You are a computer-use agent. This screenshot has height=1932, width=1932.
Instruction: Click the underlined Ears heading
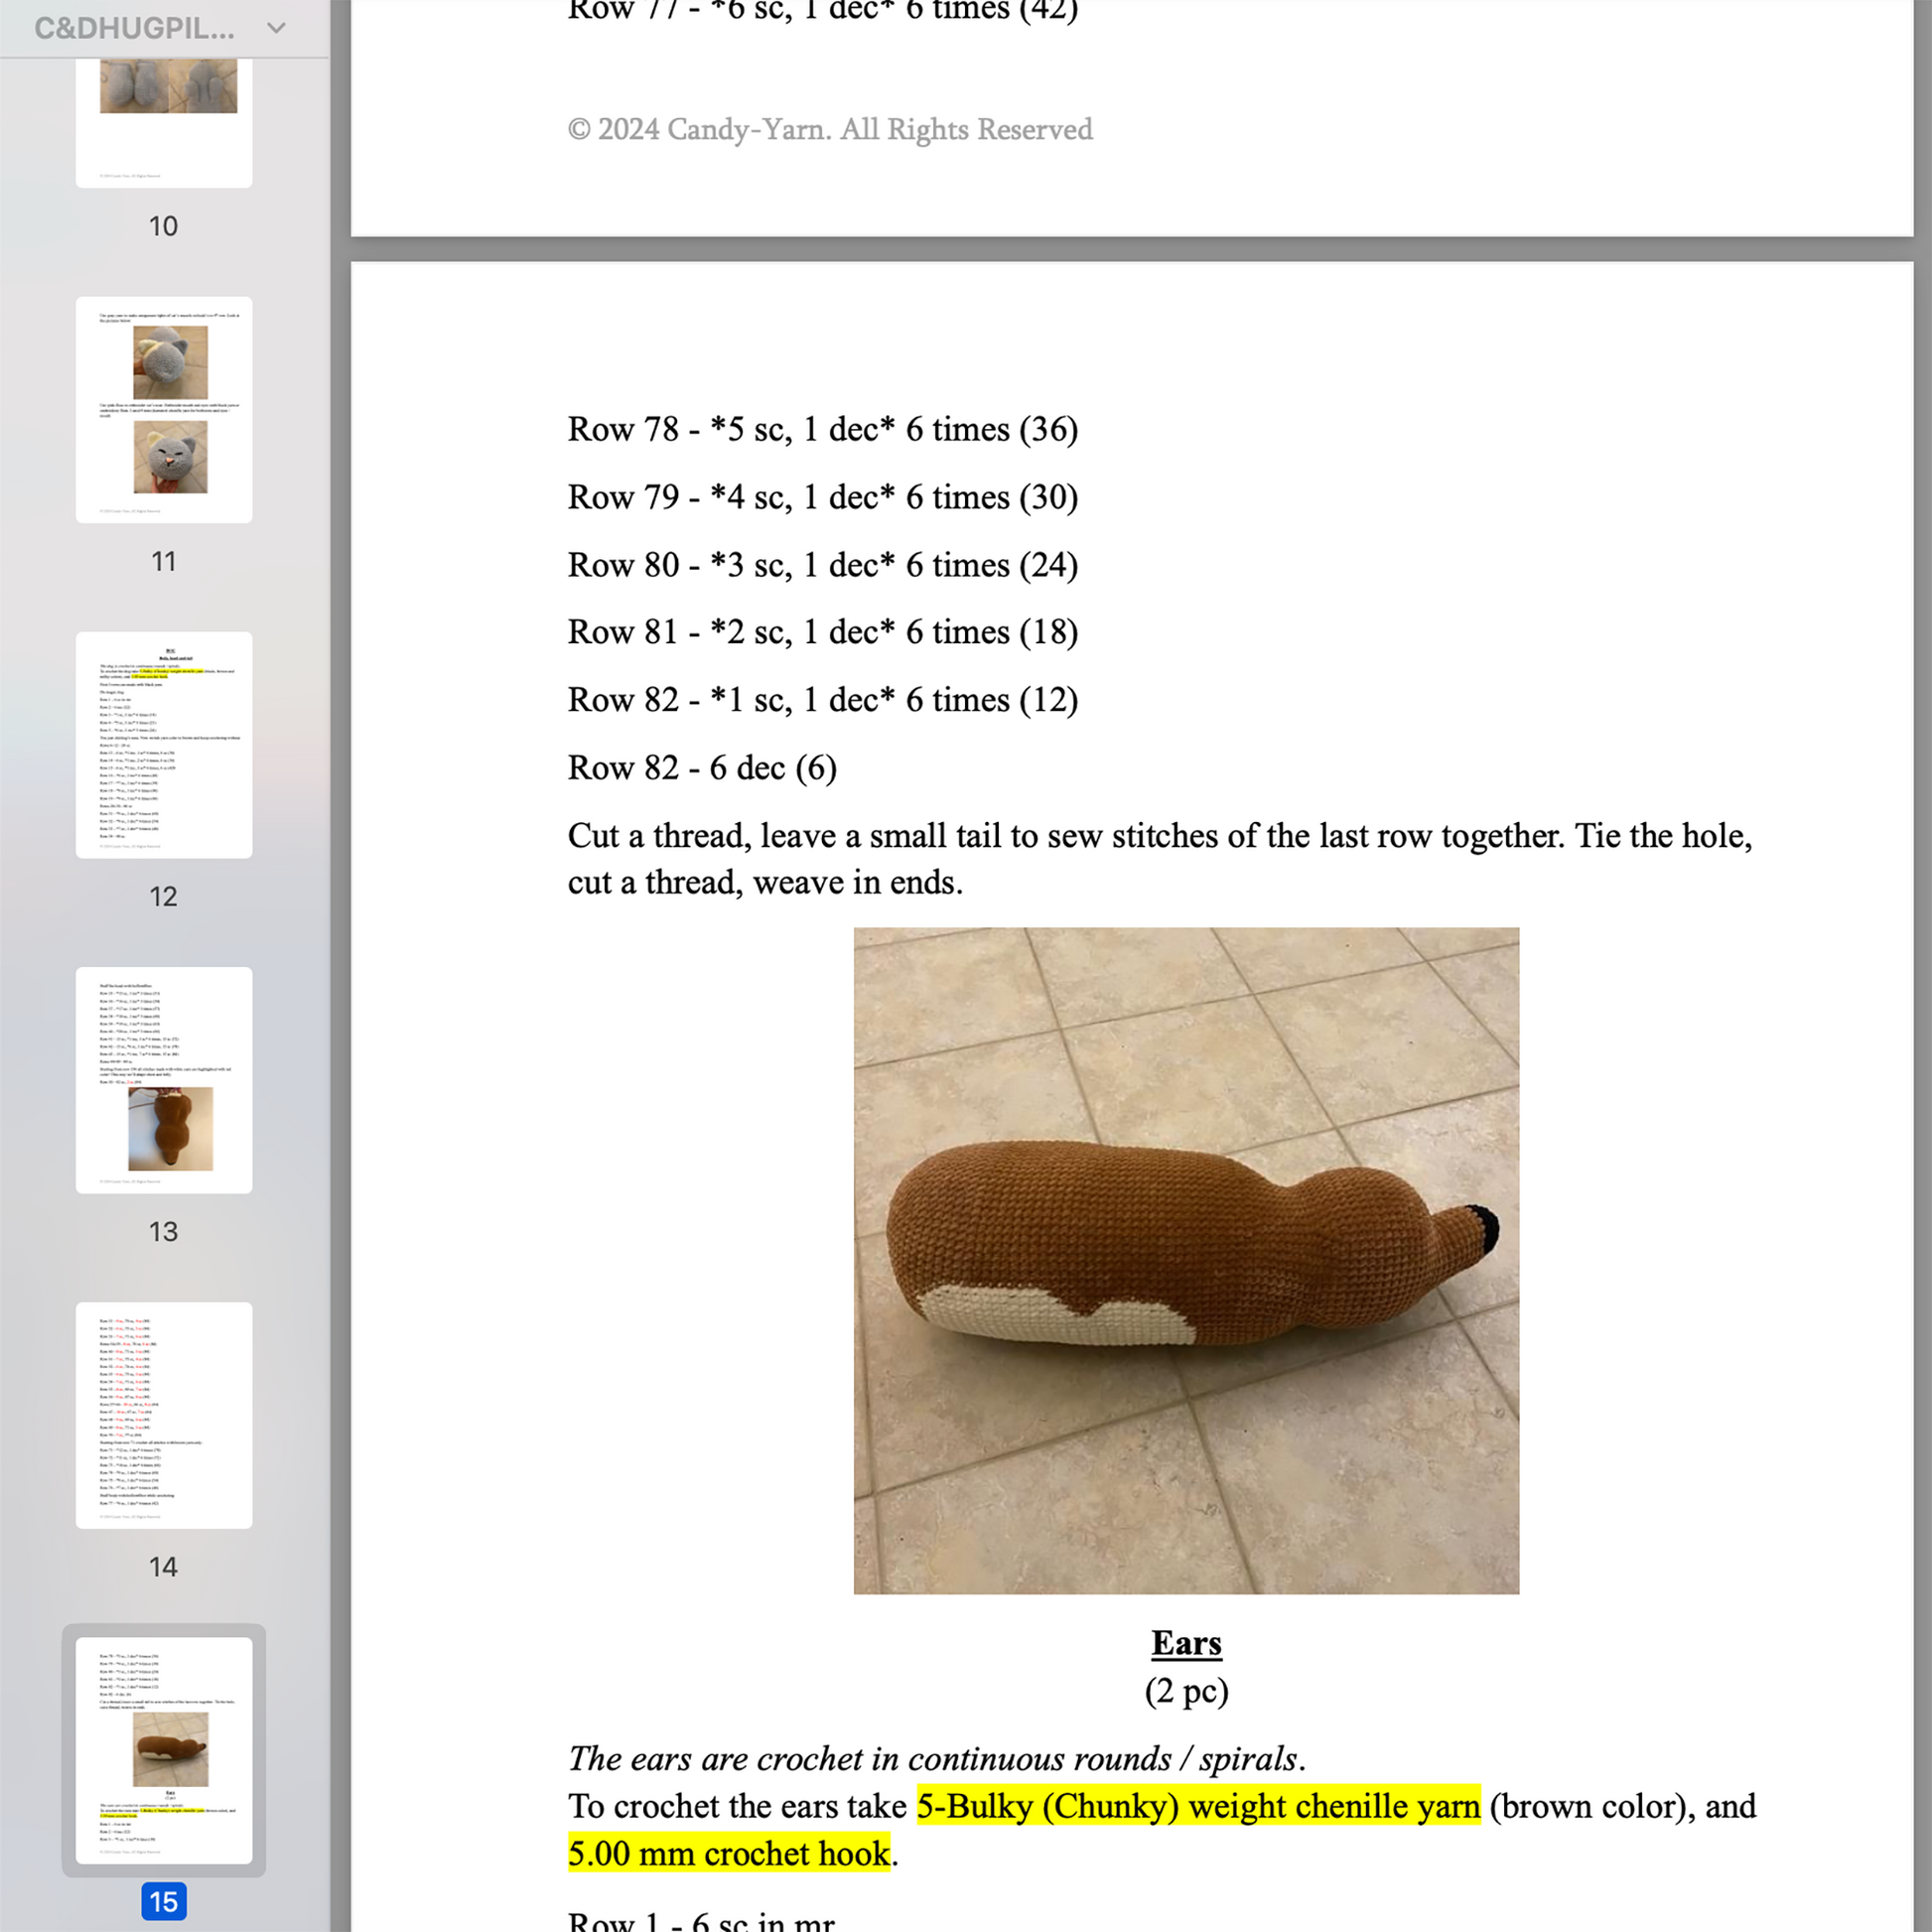coord(1186,1643)
